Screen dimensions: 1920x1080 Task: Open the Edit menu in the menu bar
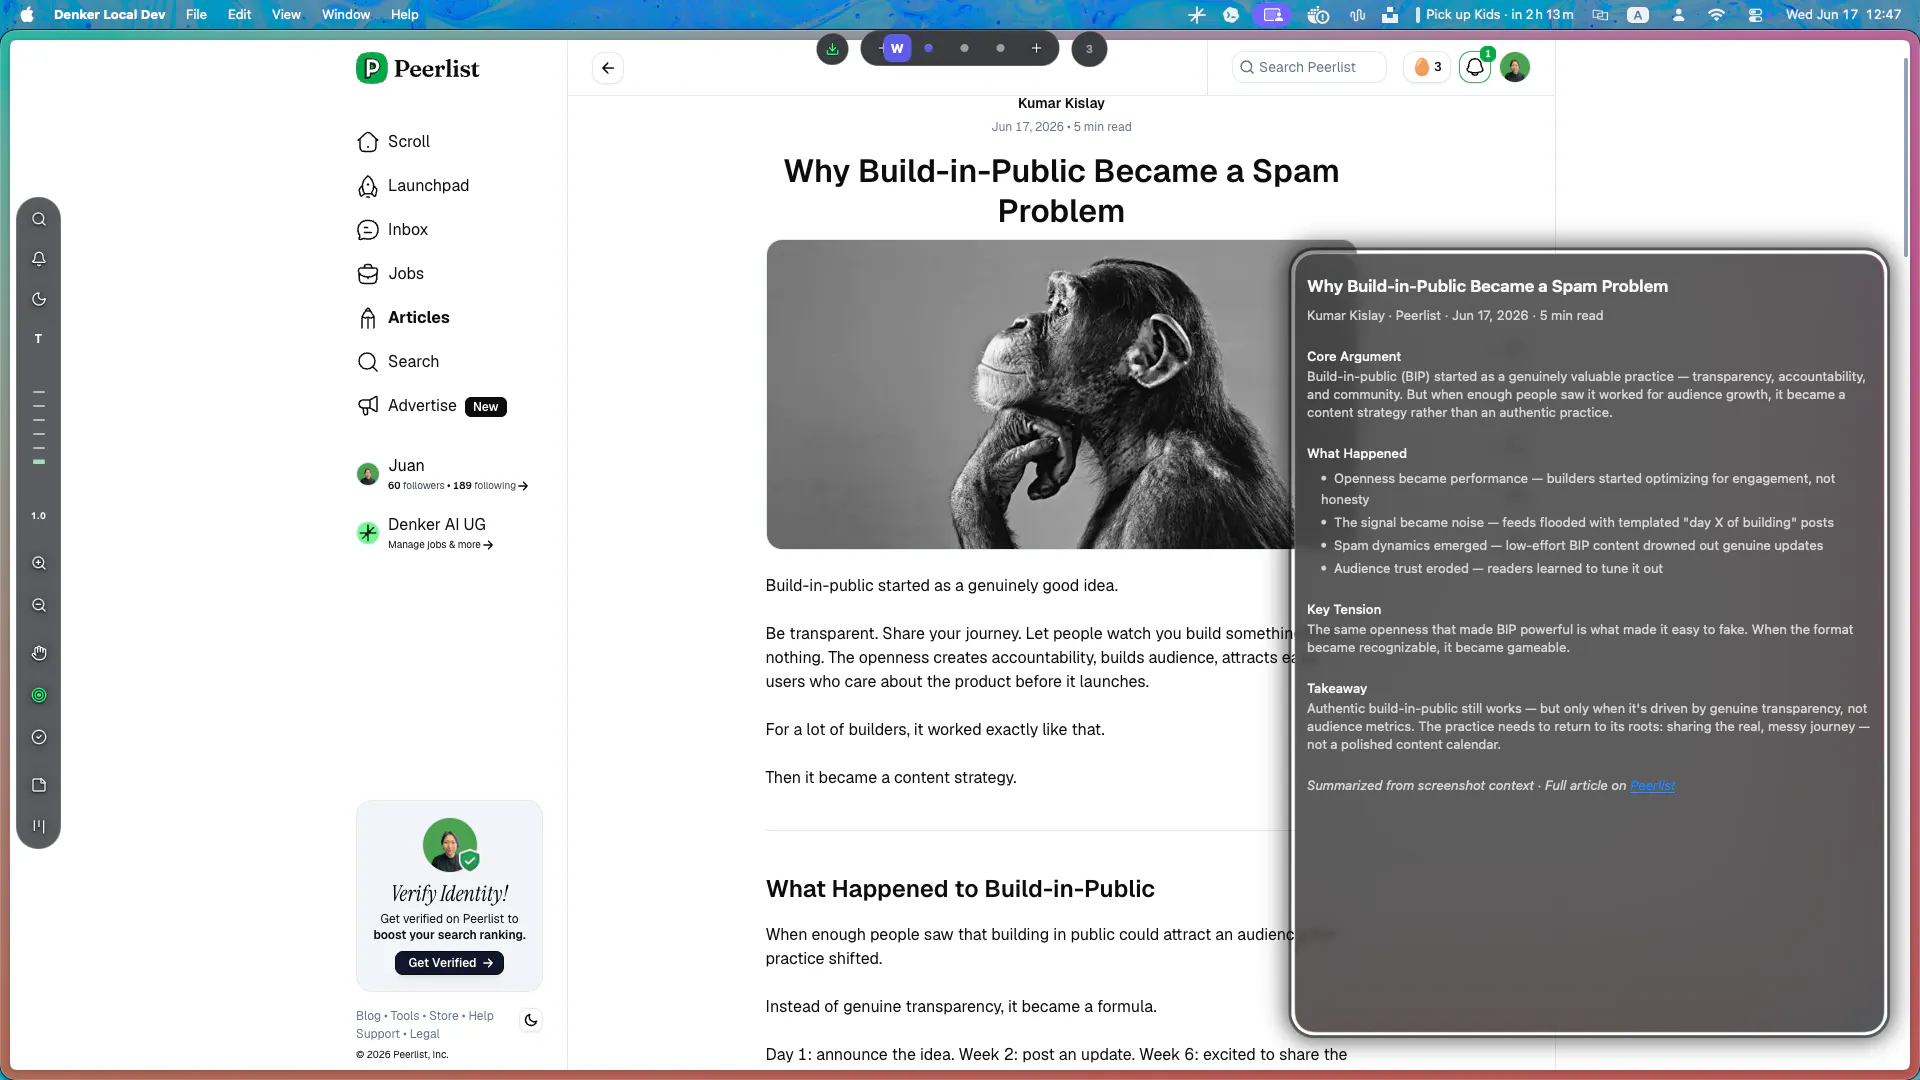[x=239, y=14]
